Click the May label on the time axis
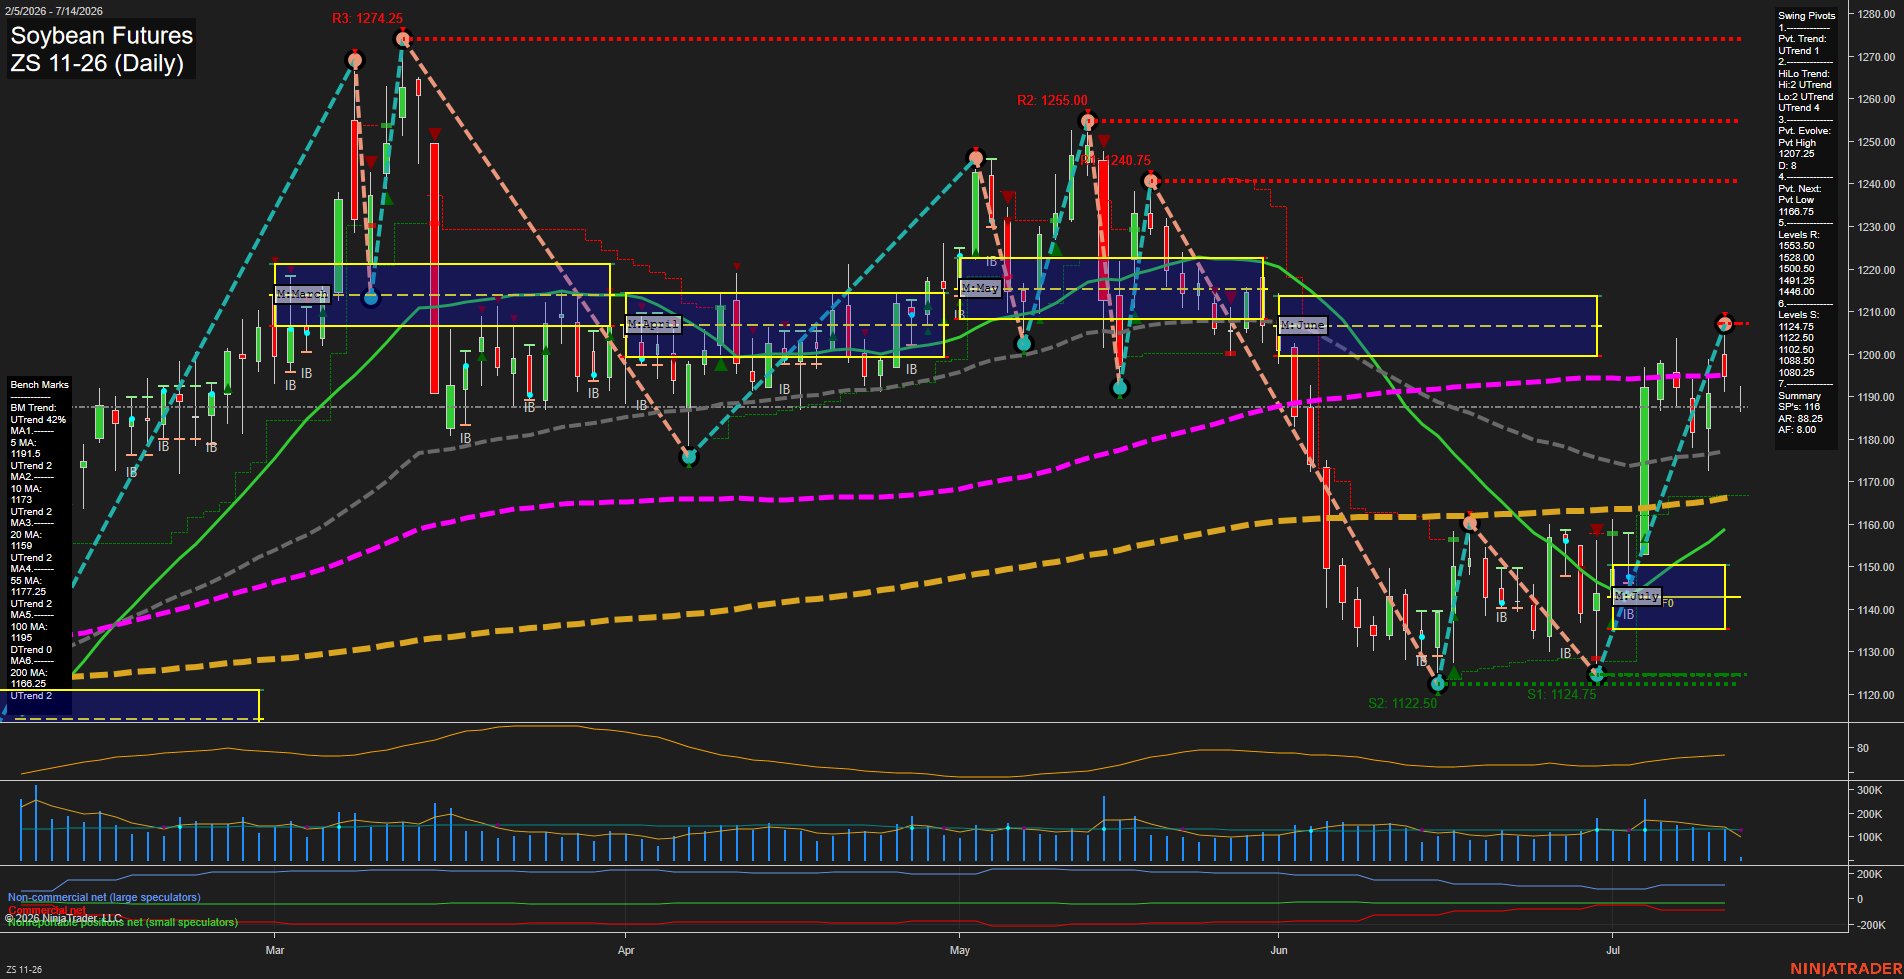This screenshot has width=1904, height=979. [x=960, y=950]
